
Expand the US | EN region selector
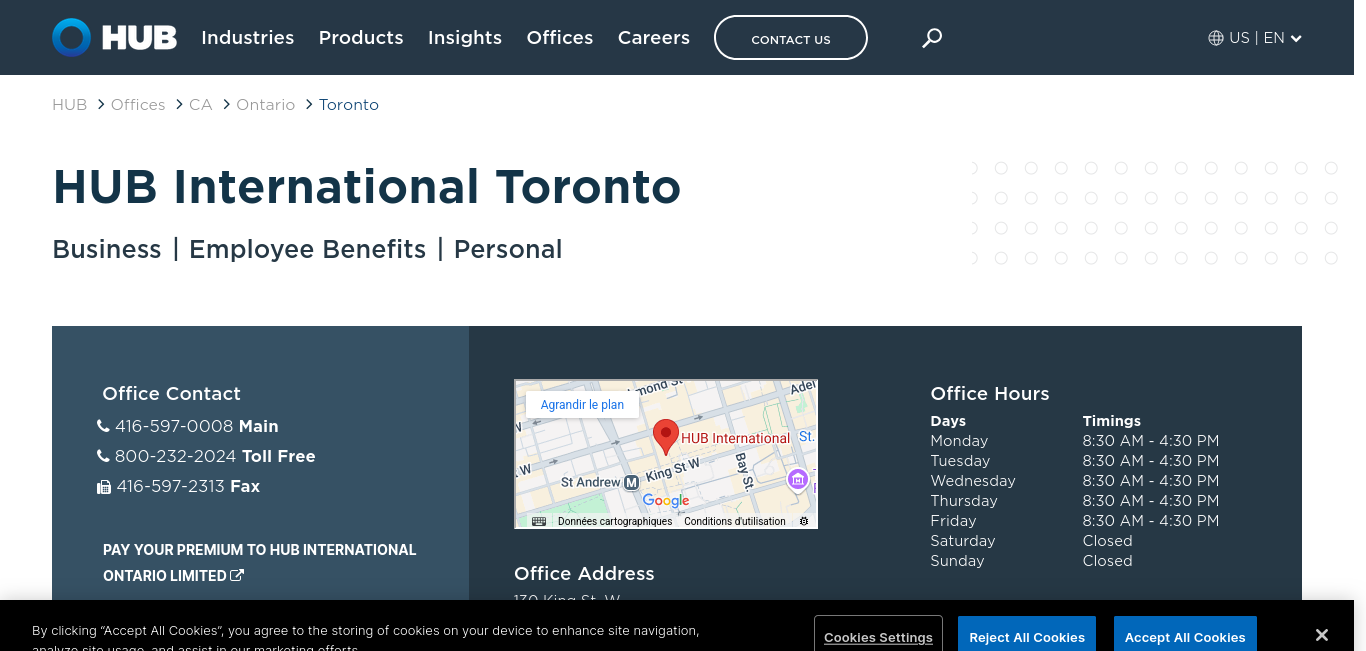pyautogui.click(x=1255, y=38)
